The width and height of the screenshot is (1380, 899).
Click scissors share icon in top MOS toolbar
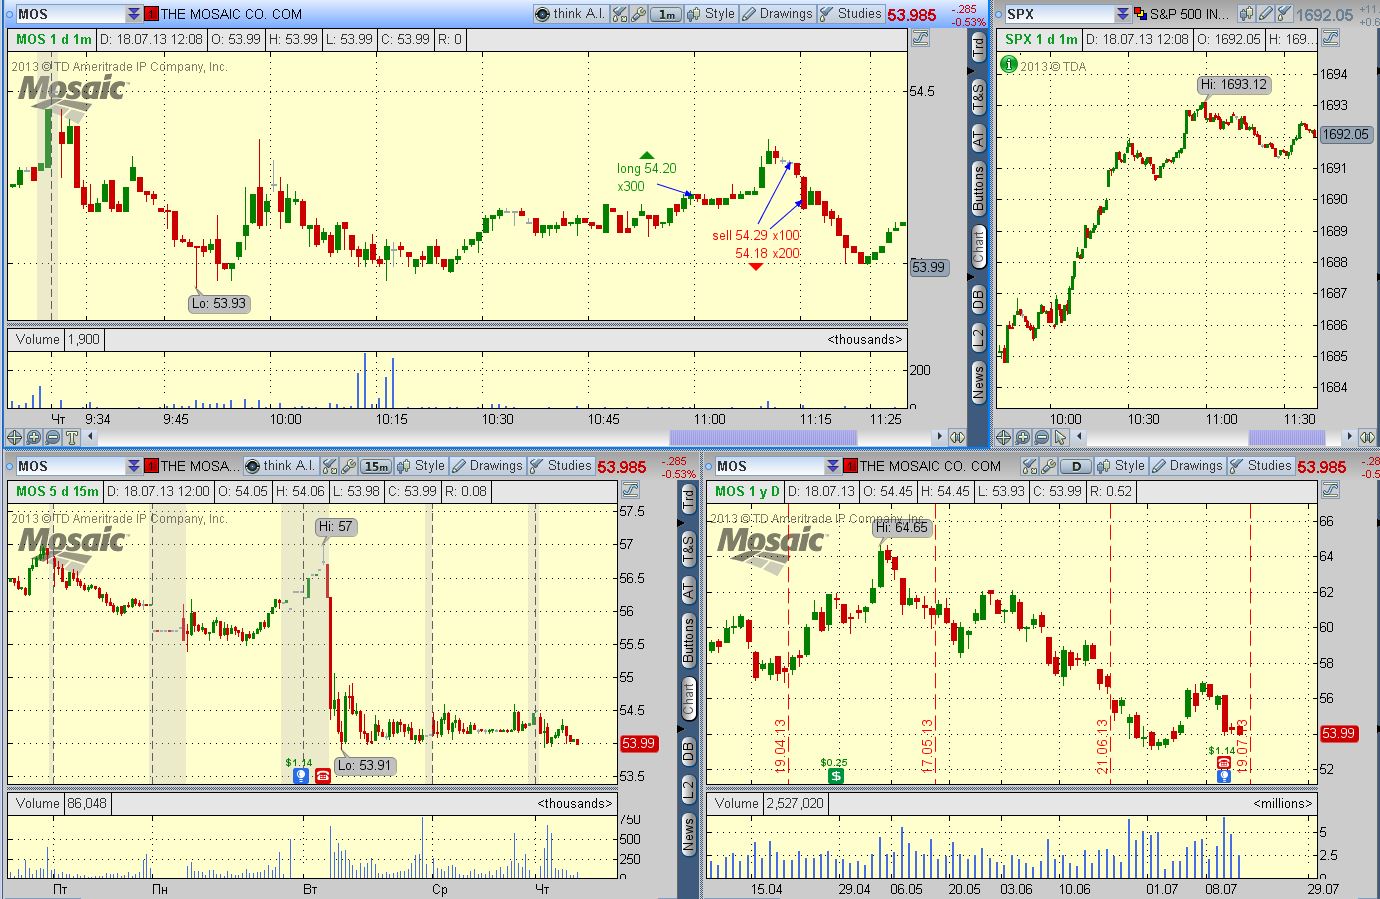(618, 14)
